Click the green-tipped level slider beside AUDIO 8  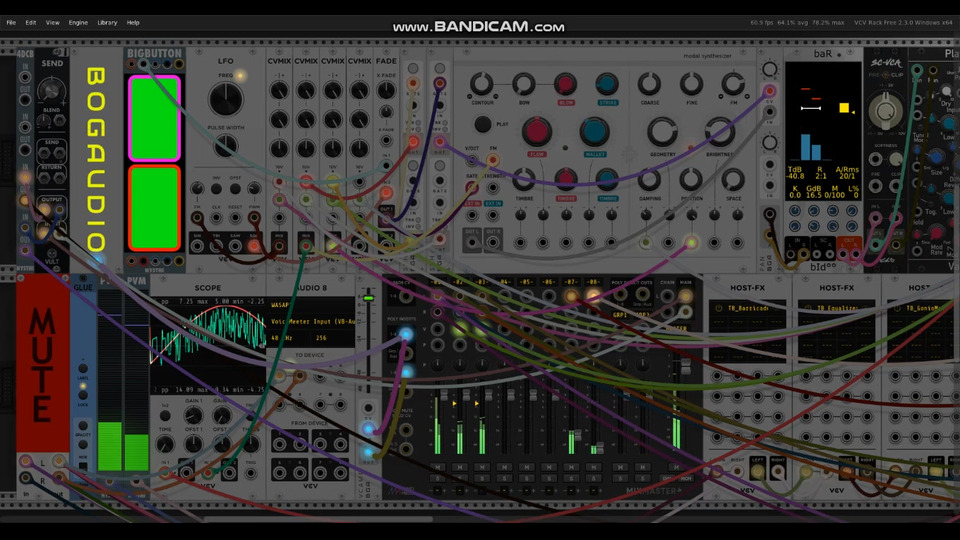click(368, 298)
